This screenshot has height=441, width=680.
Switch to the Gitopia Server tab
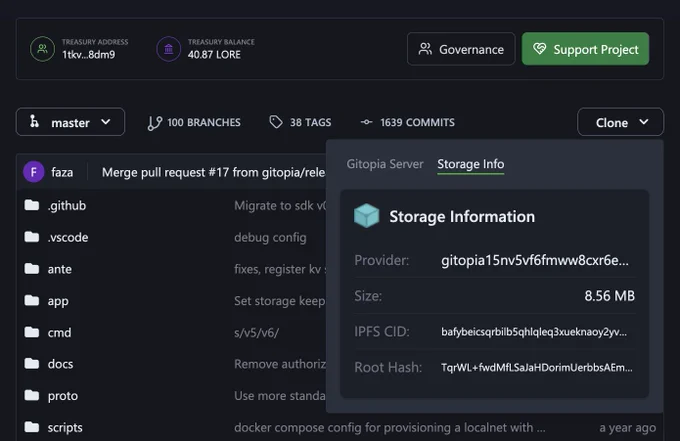point(385,164)
